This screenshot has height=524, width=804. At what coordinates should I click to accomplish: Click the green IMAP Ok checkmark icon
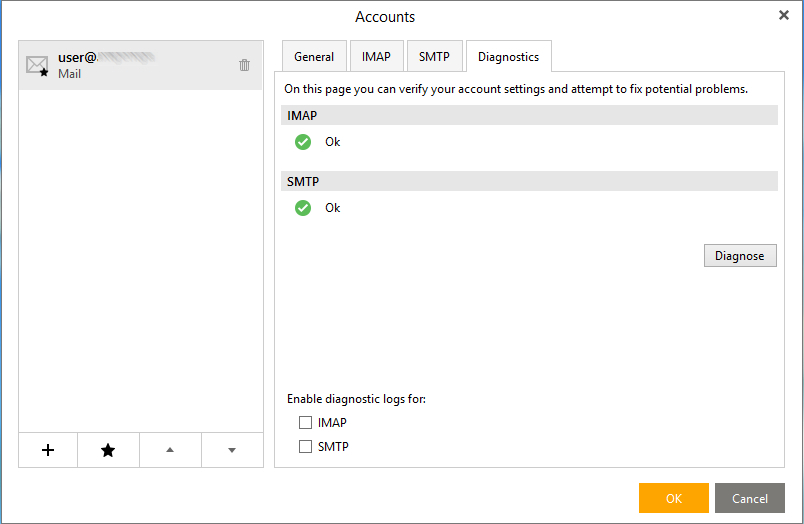pos(303,142)
